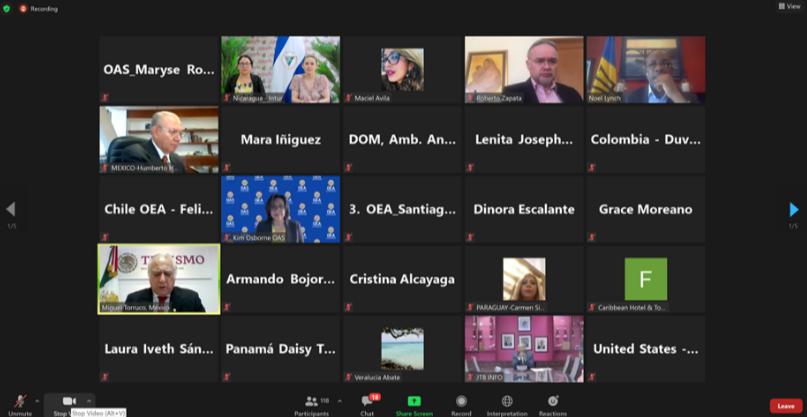Click the green Share Screen icon
Screen dimensions: 807x417
(x=414, y=401)
